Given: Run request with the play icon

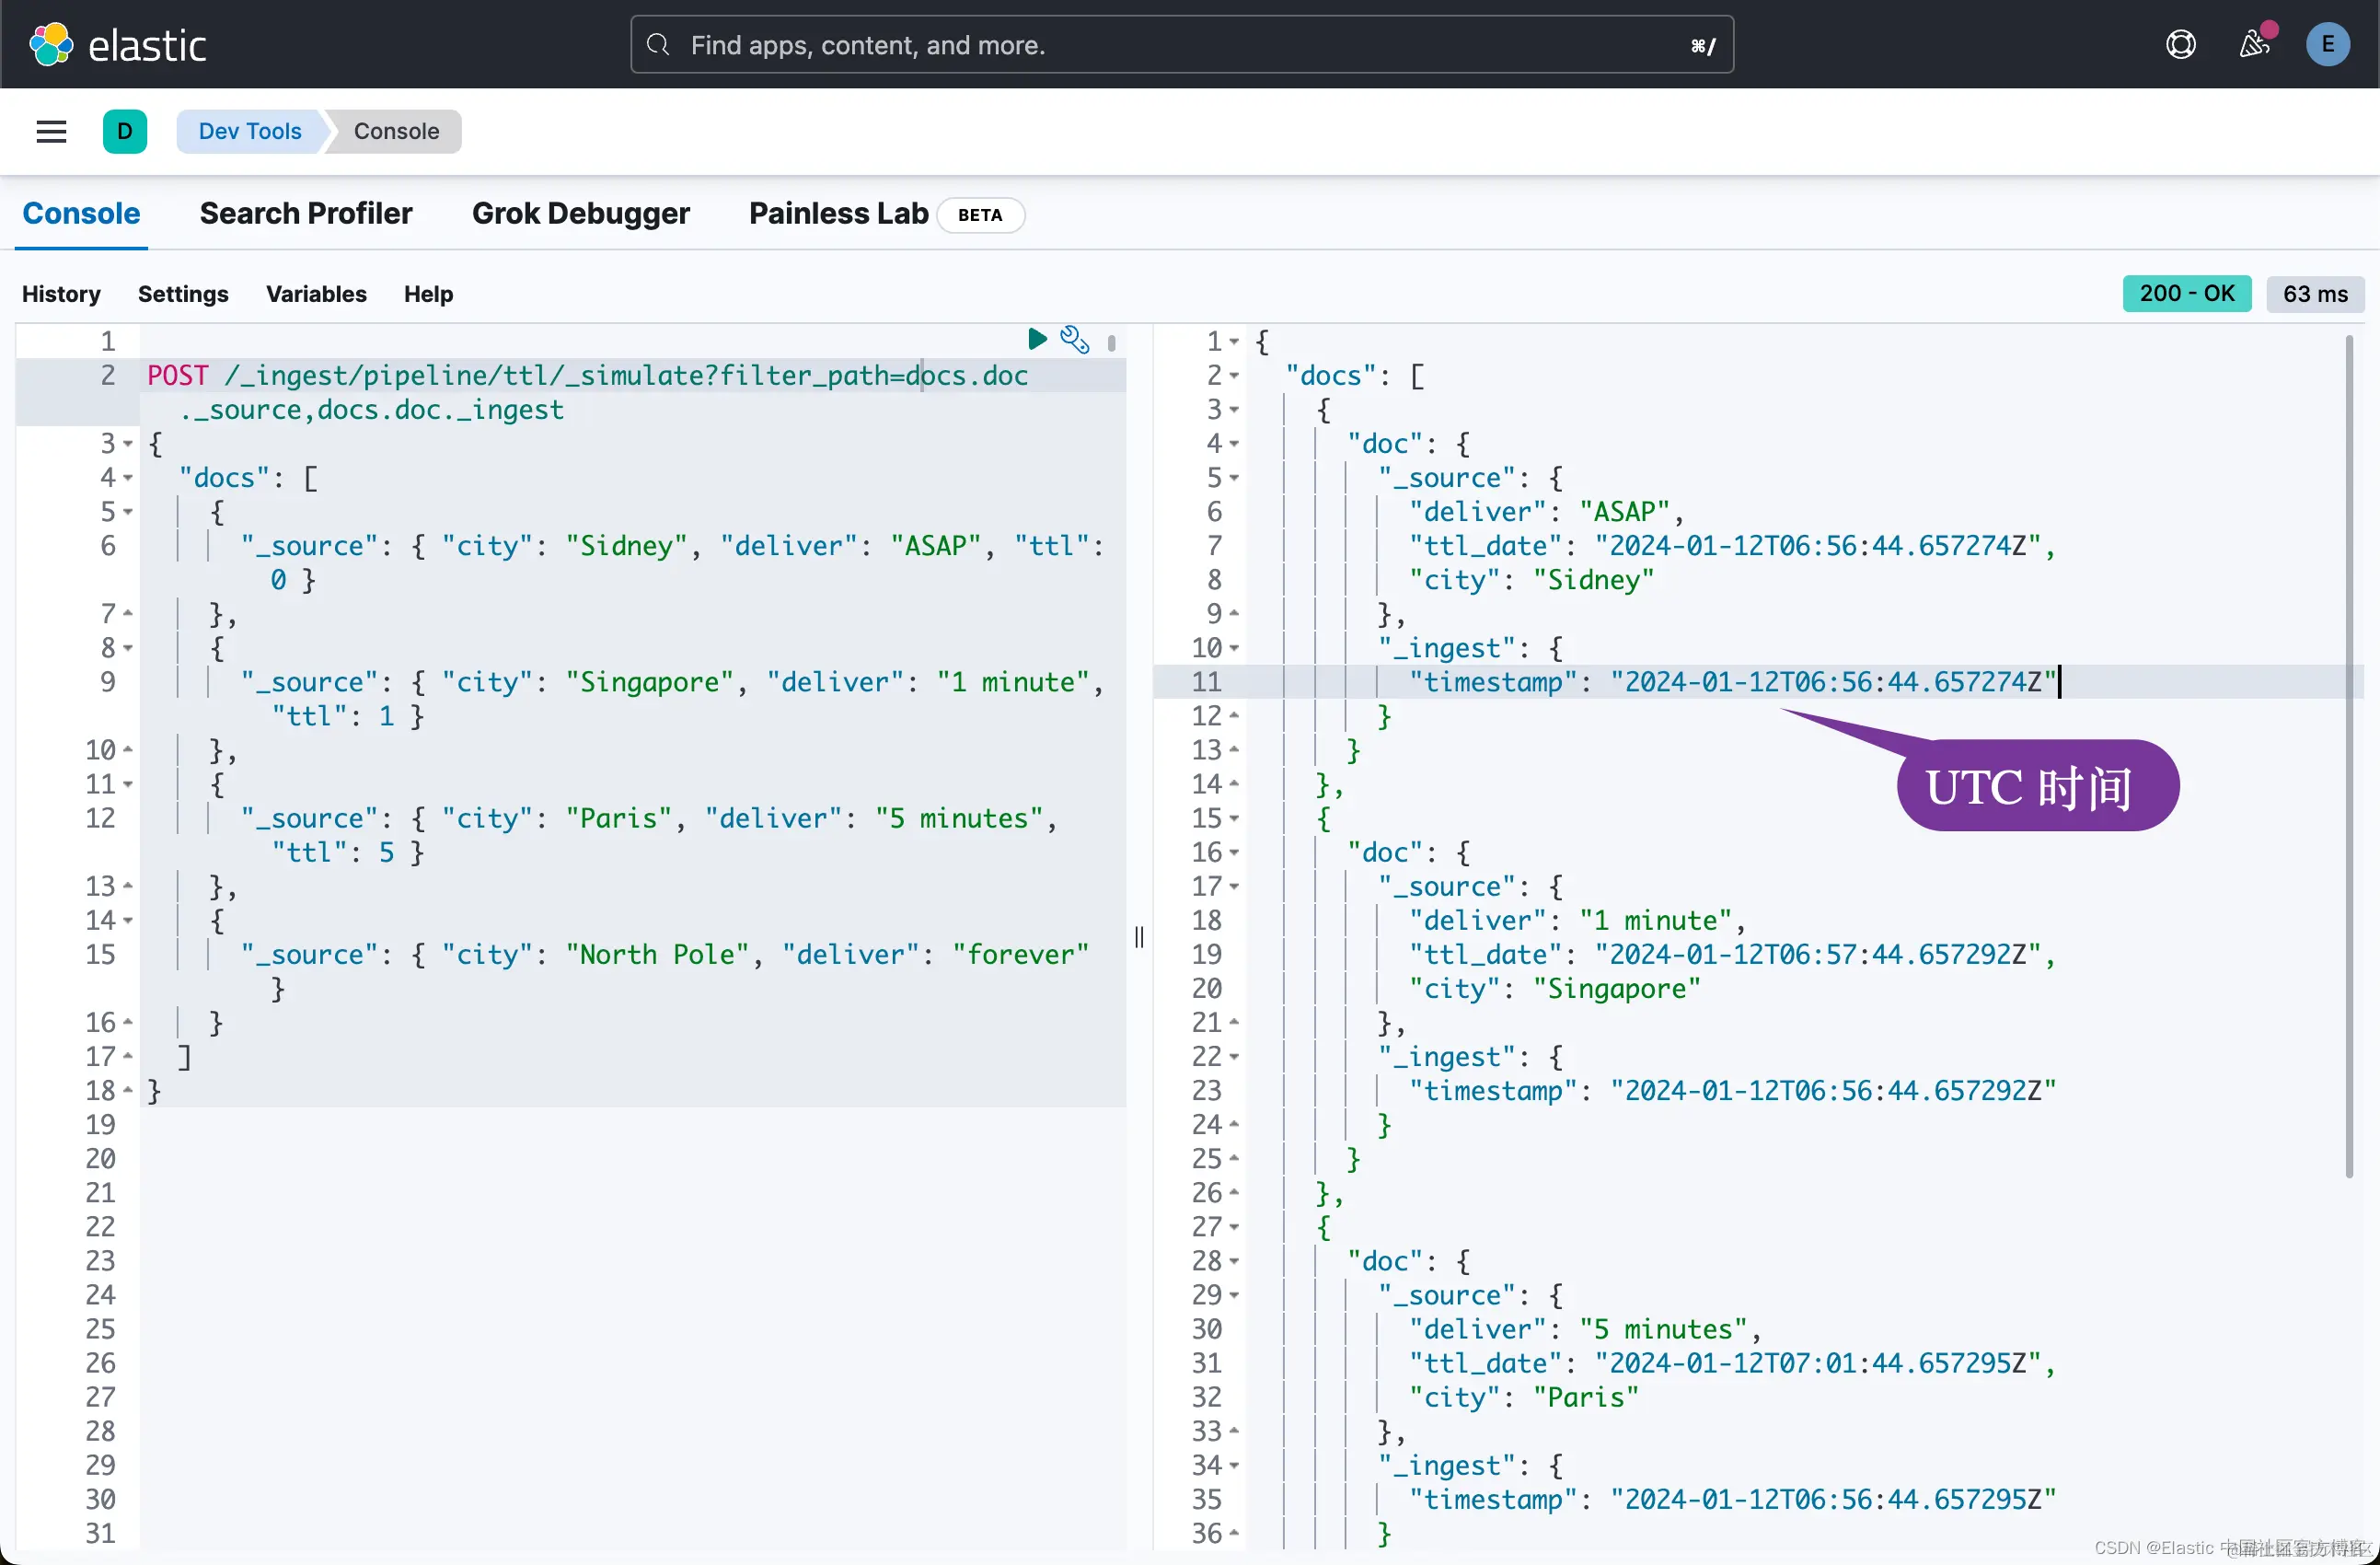Looking at the screenshot, I should click(1037, 340).
